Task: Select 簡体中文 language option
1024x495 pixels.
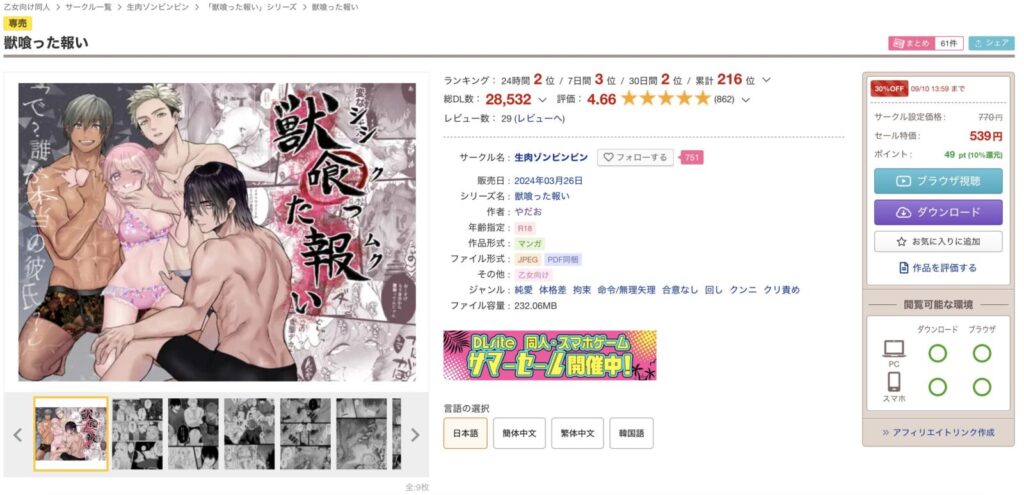Action: (519, 433)
